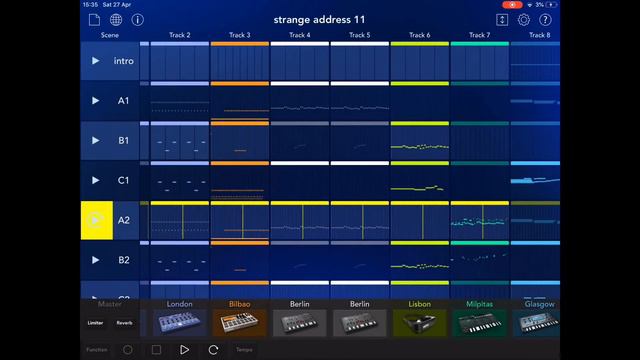Select the Track 5 header
640x360 pixels.
click(360, 35)
